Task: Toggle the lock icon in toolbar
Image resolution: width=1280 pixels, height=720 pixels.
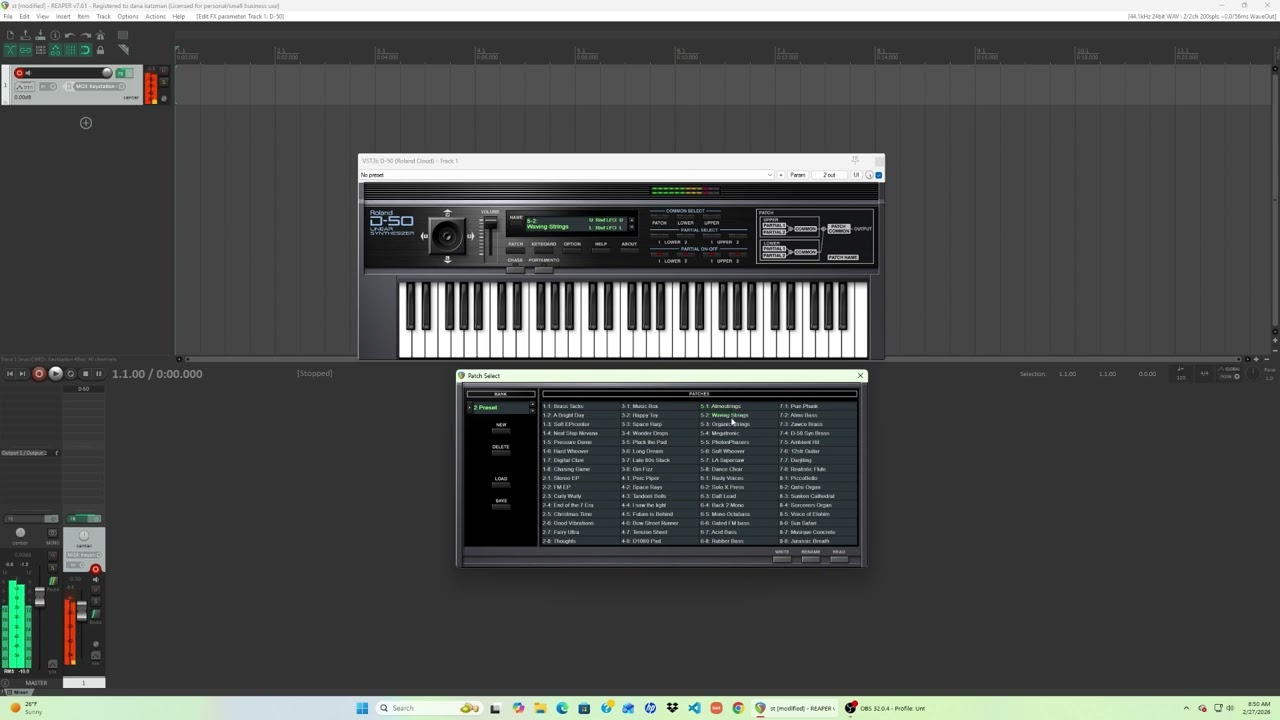Action: click(100, 50)
